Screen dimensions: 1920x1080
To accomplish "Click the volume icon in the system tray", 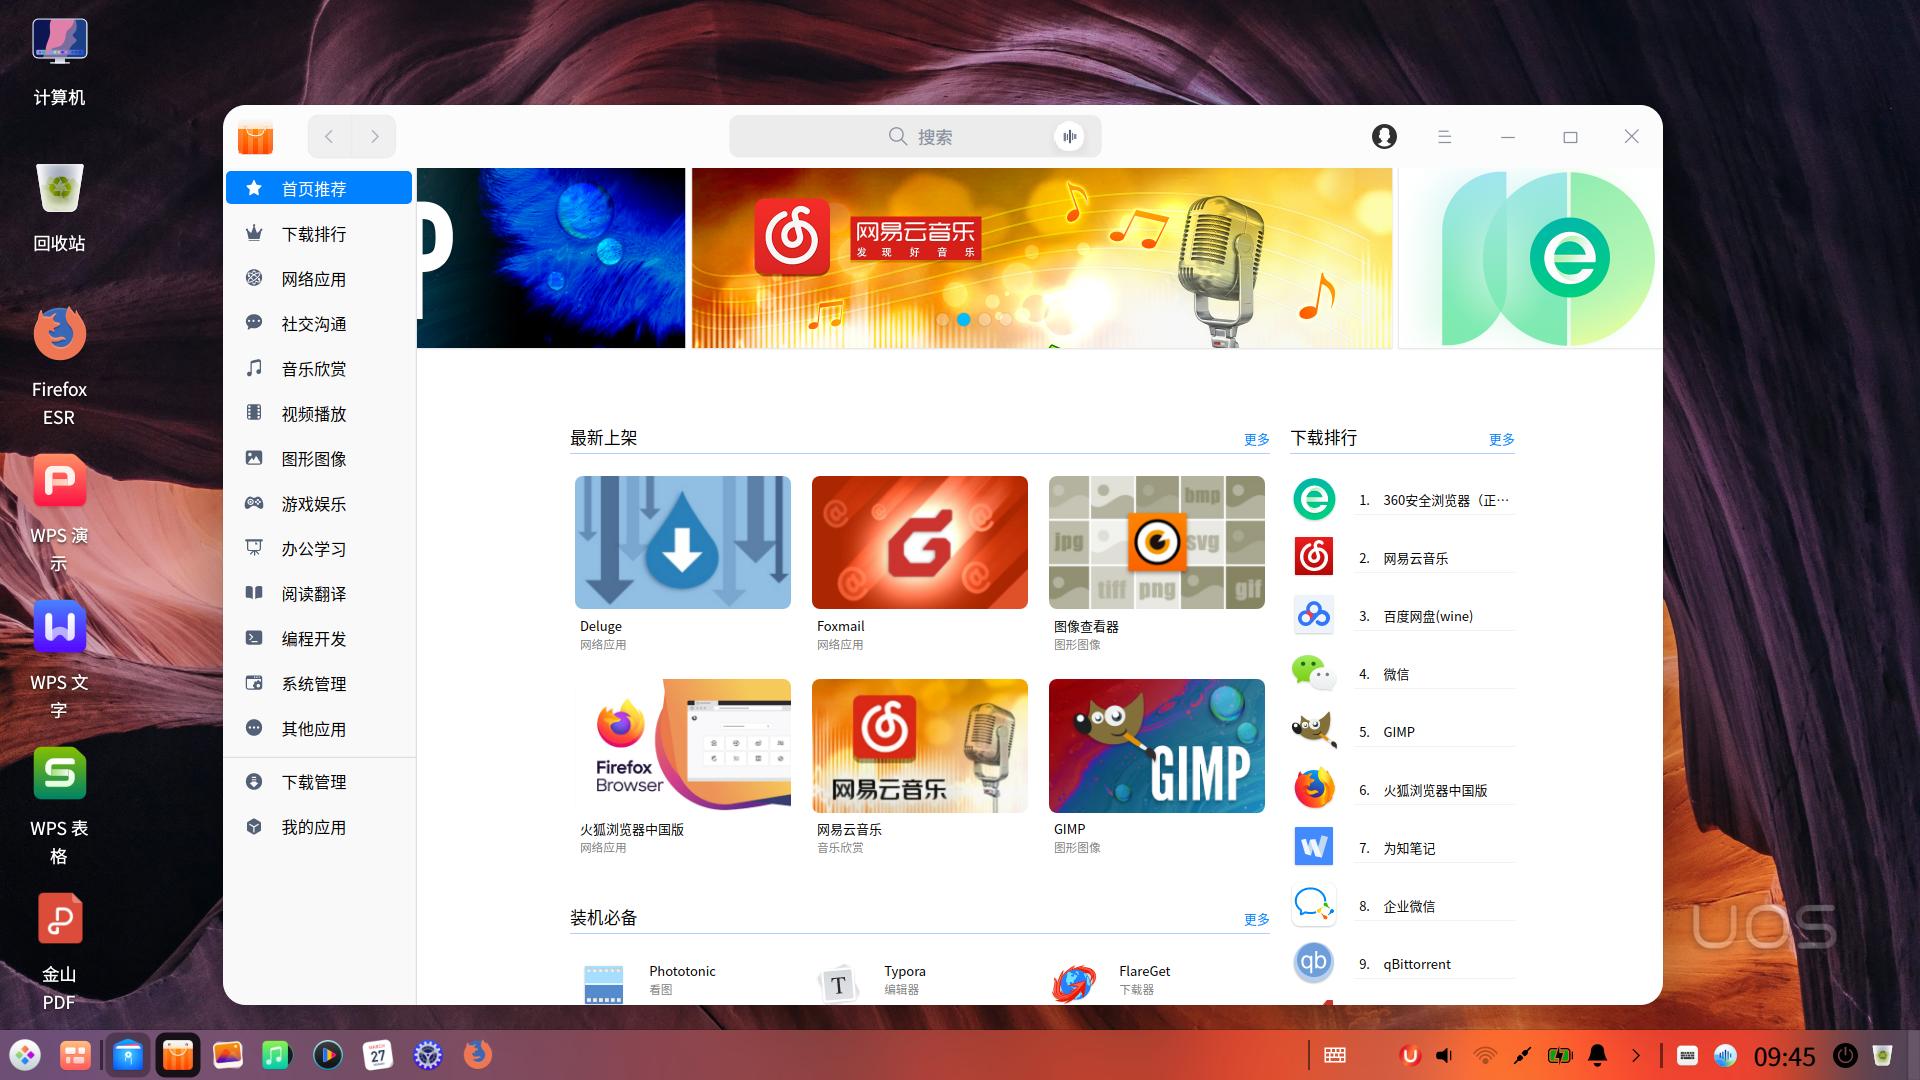I will (1442, 1055).
